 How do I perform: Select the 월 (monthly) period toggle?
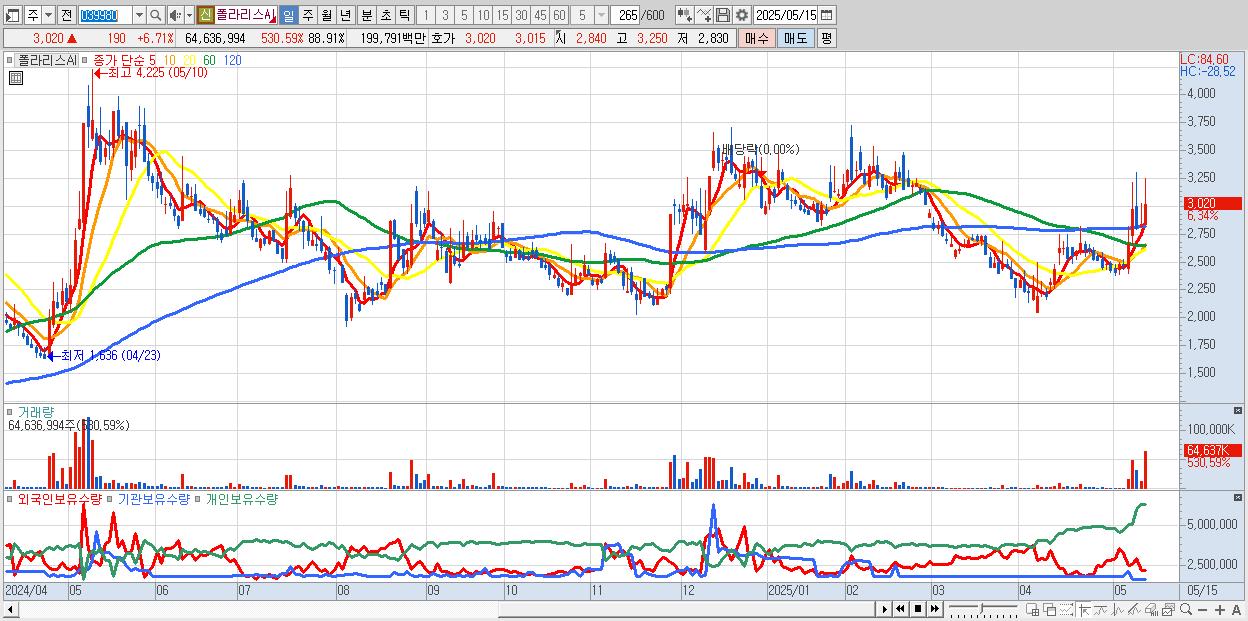326,15
